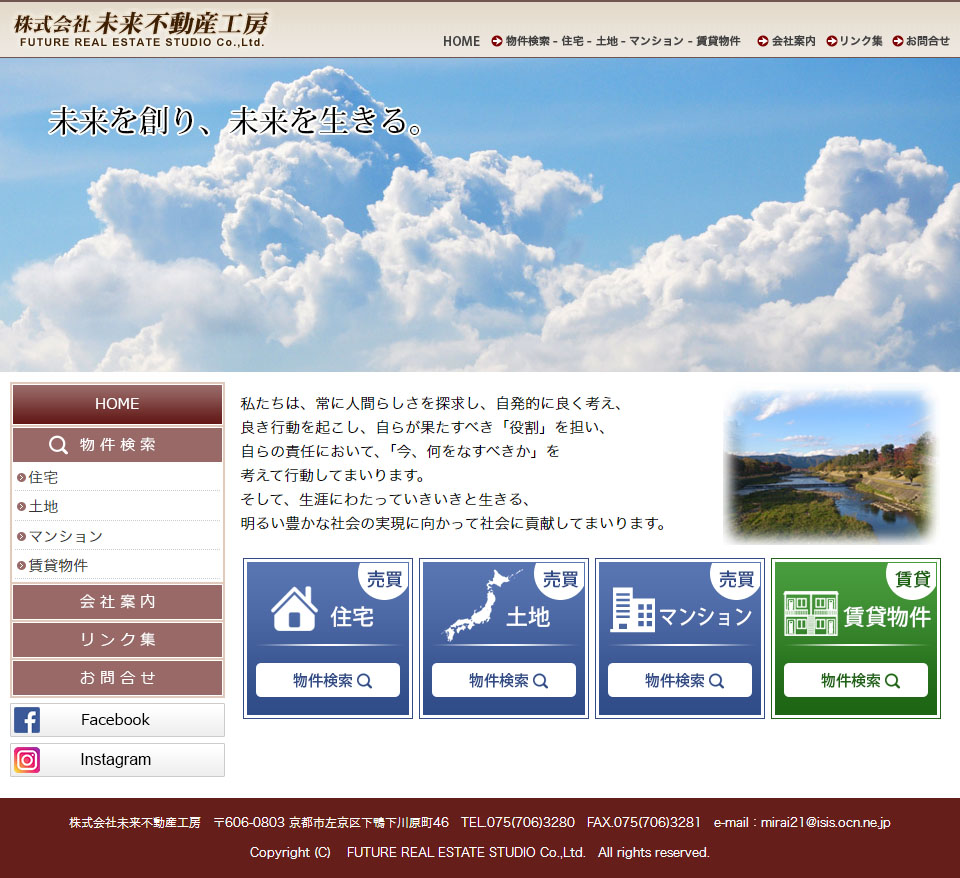Click the building icon on マンション tile

(x=632, y=610)
